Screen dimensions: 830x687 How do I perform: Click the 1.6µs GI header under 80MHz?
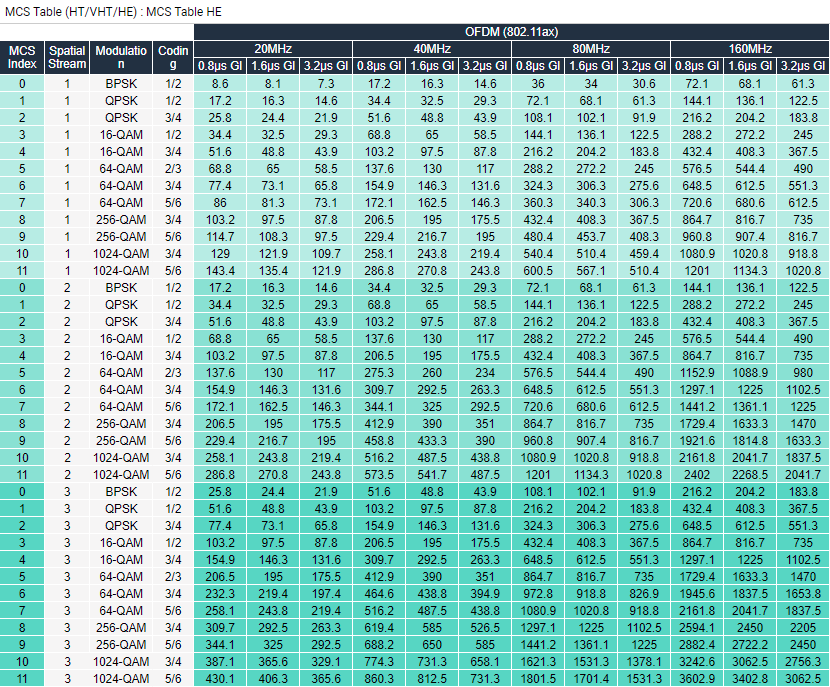point(591,66)
